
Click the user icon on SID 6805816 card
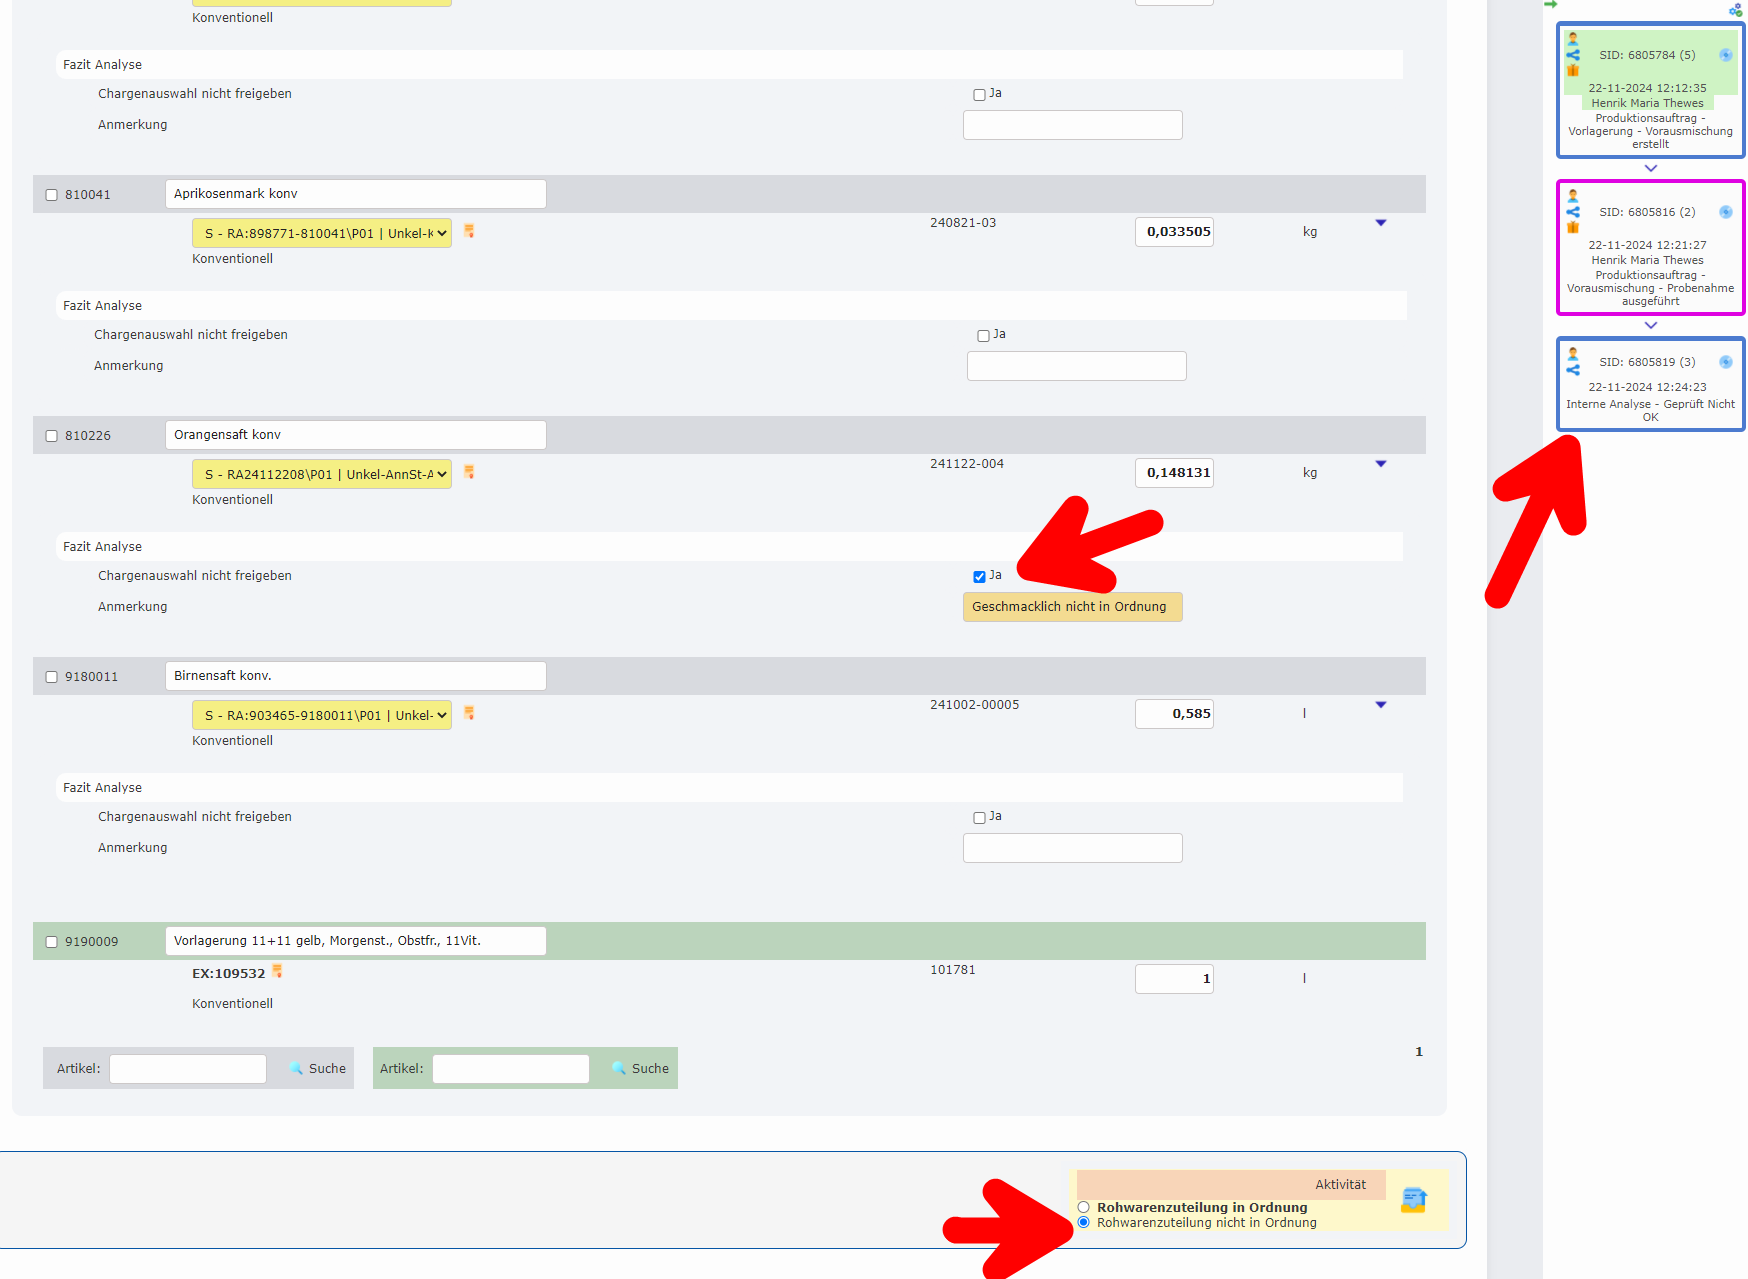coord(1573,196)
